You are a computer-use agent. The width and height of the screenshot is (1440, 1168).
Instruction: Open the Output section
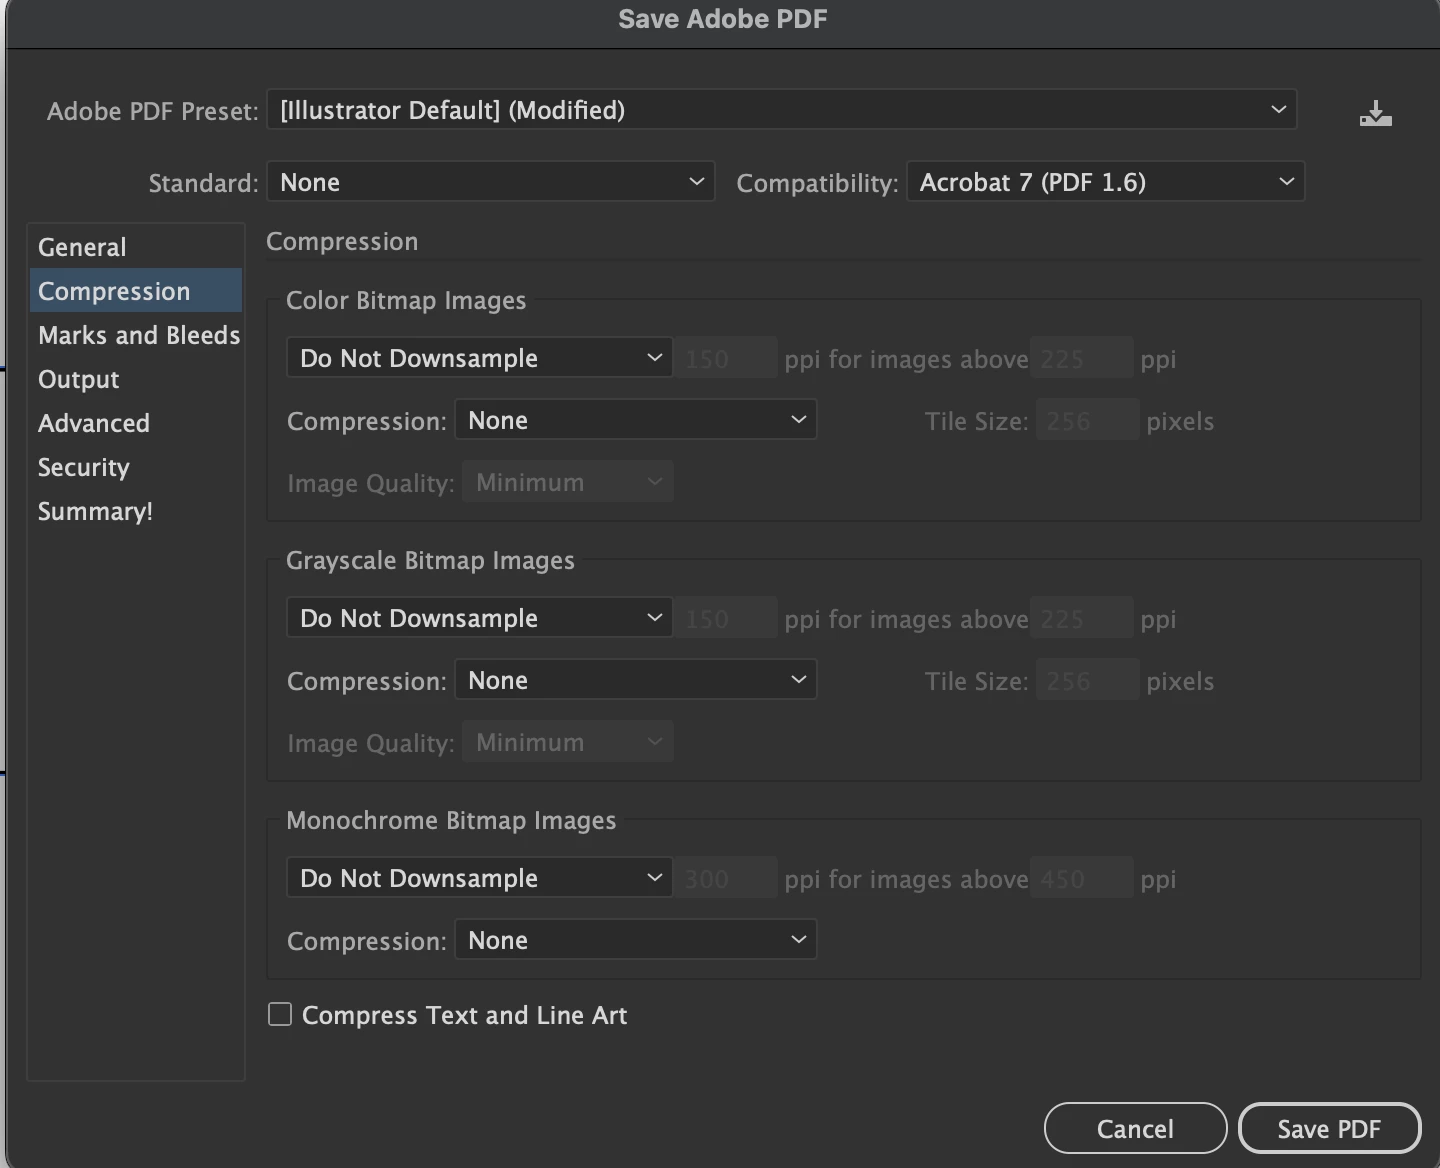136,379
